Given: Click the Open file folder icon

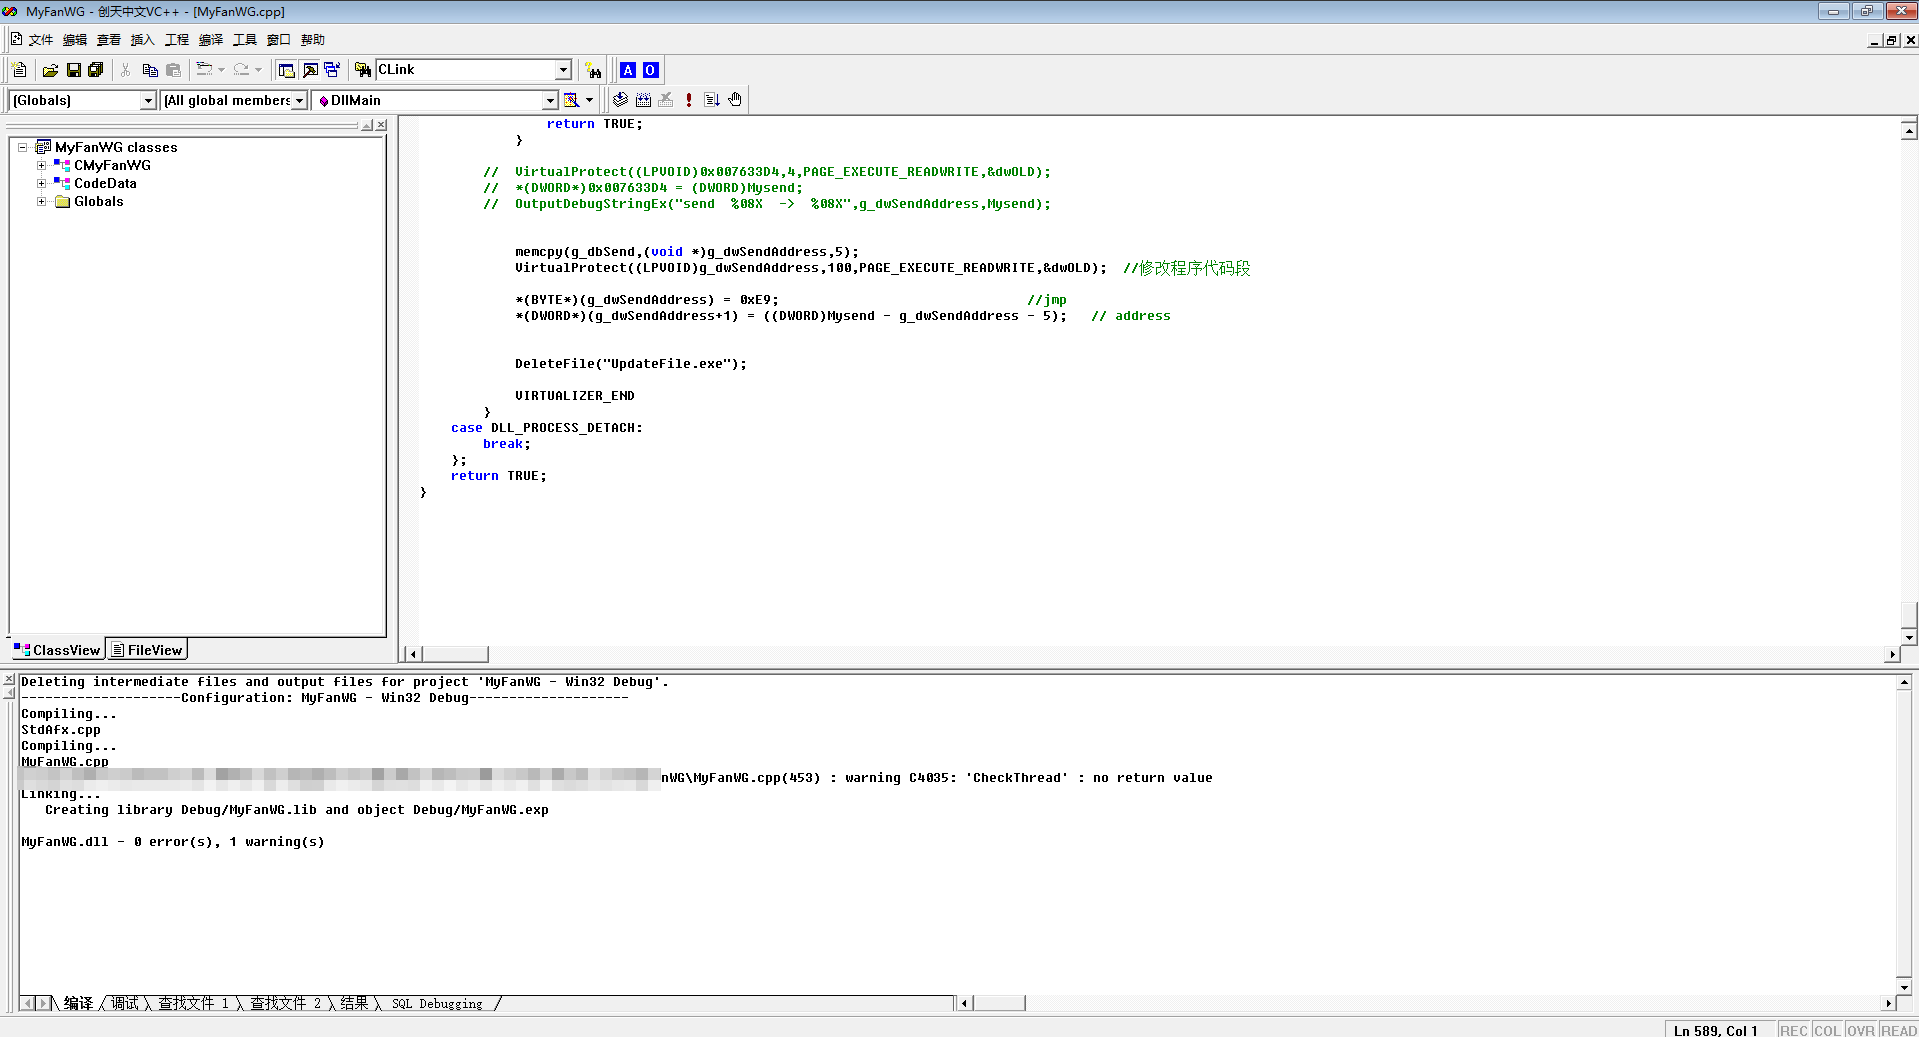Looking at the screenshot, I should point(50,70).
